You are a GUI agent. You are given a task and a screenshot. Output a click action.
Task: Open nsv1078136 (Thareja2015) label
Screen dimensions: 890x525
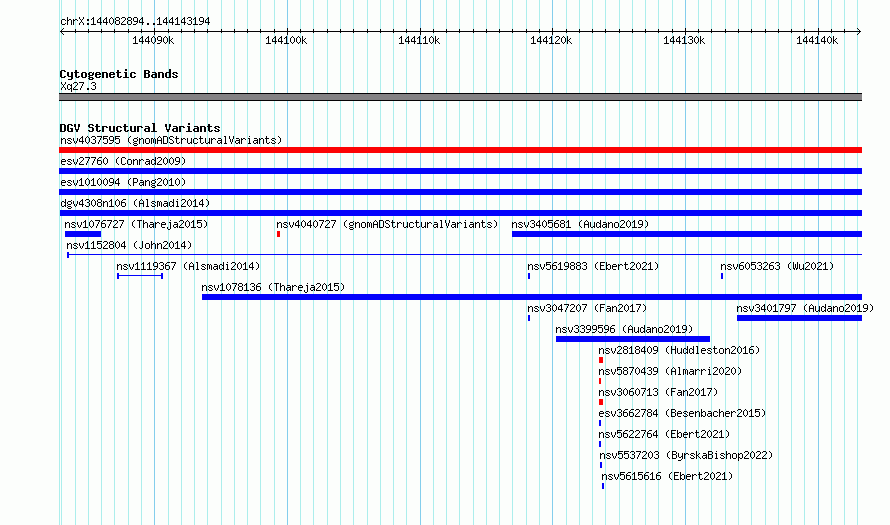click(273, 287)
